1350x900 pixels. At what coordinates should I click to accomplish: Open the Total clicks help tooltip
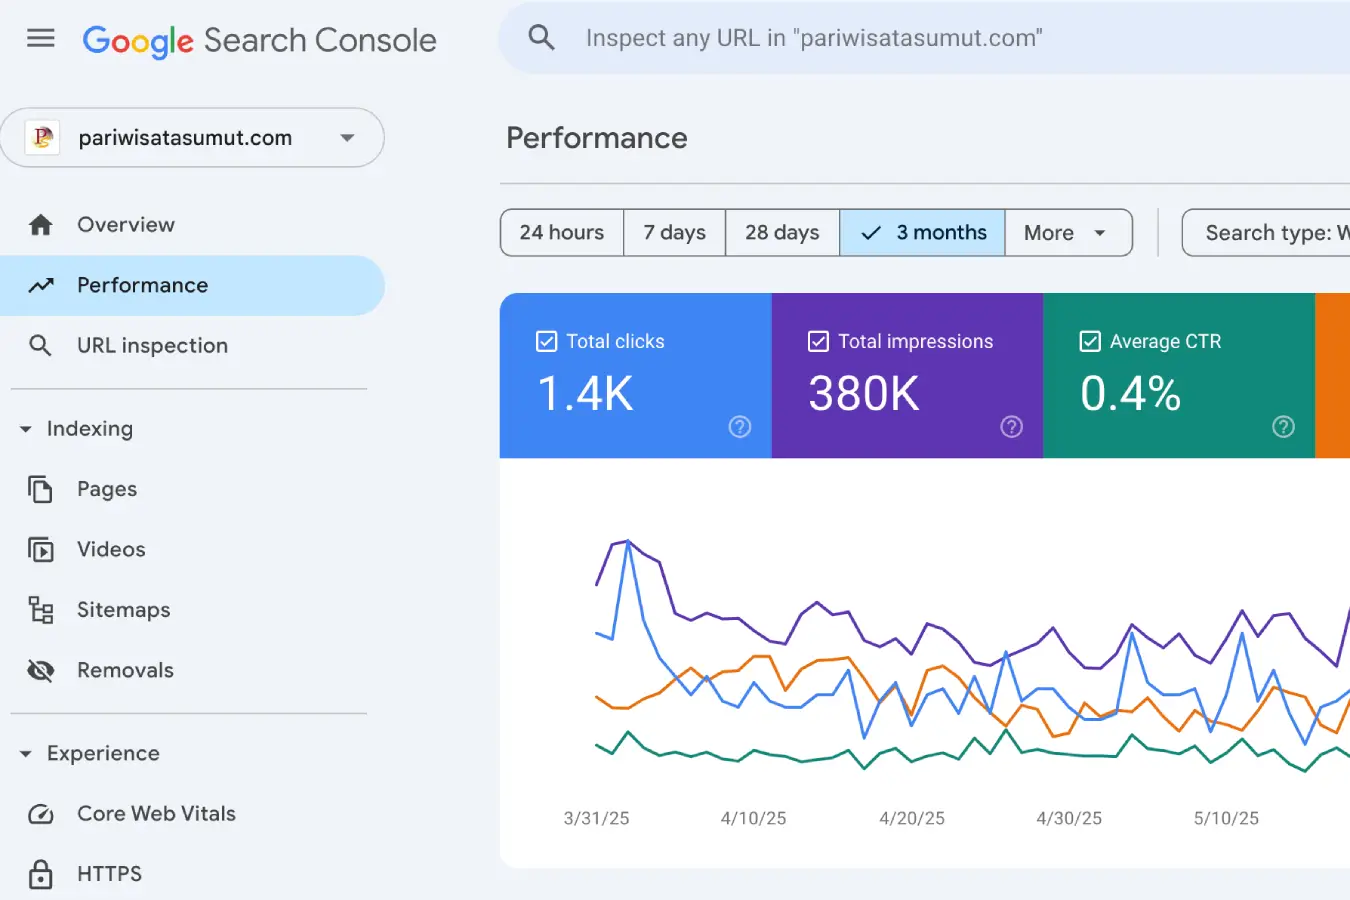740,427
